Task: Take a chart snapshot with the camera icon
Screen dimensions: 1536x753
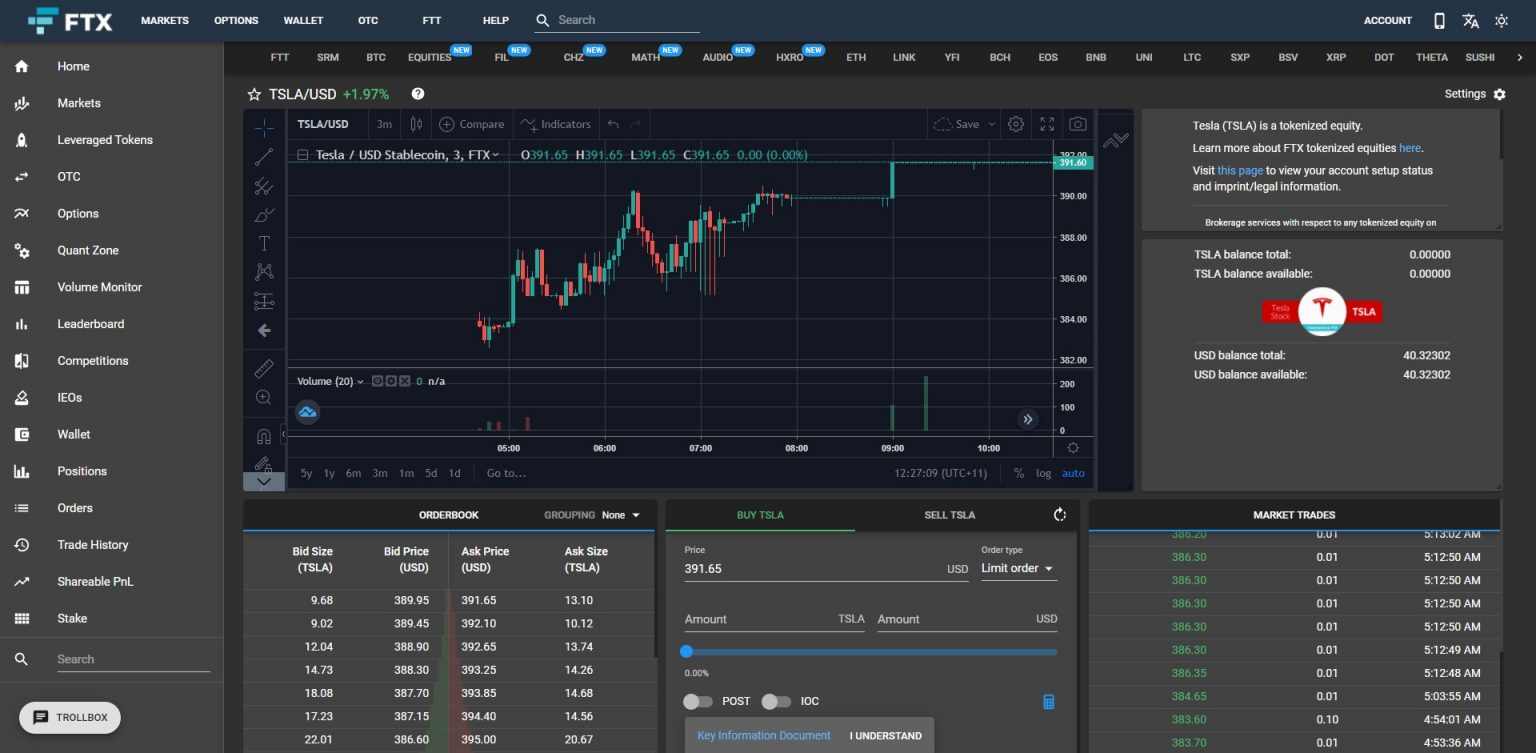Action: click(x=1077, y=123)
